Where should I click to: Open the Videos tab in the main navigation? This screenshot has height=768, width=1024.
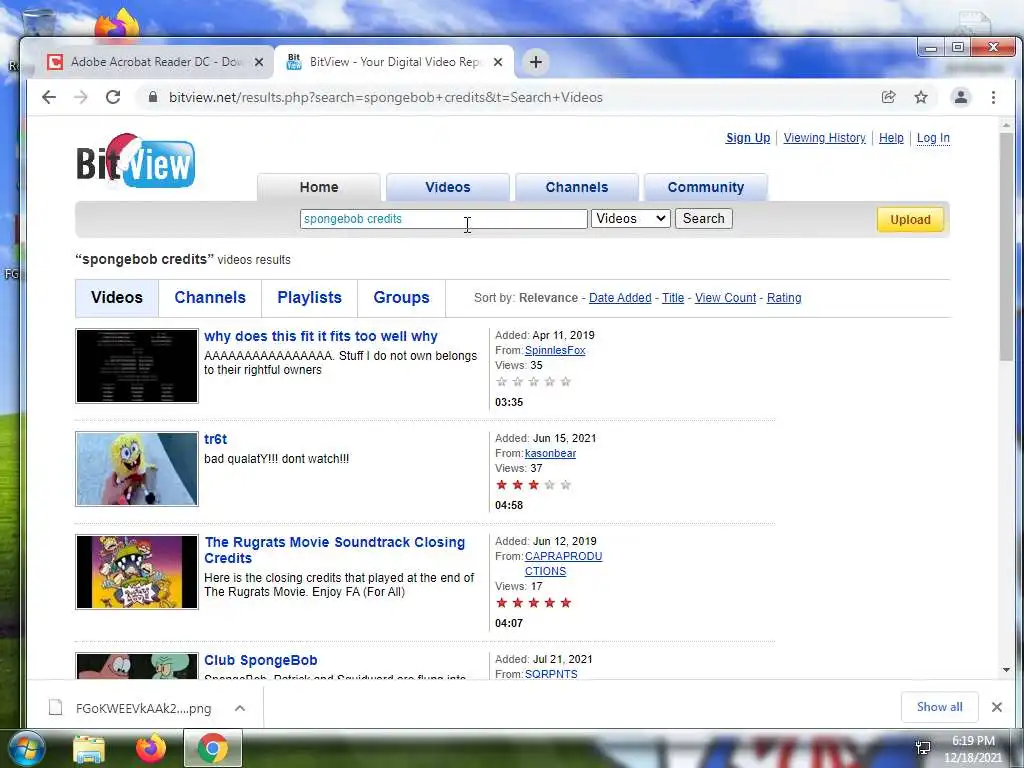tap(447, 187)
